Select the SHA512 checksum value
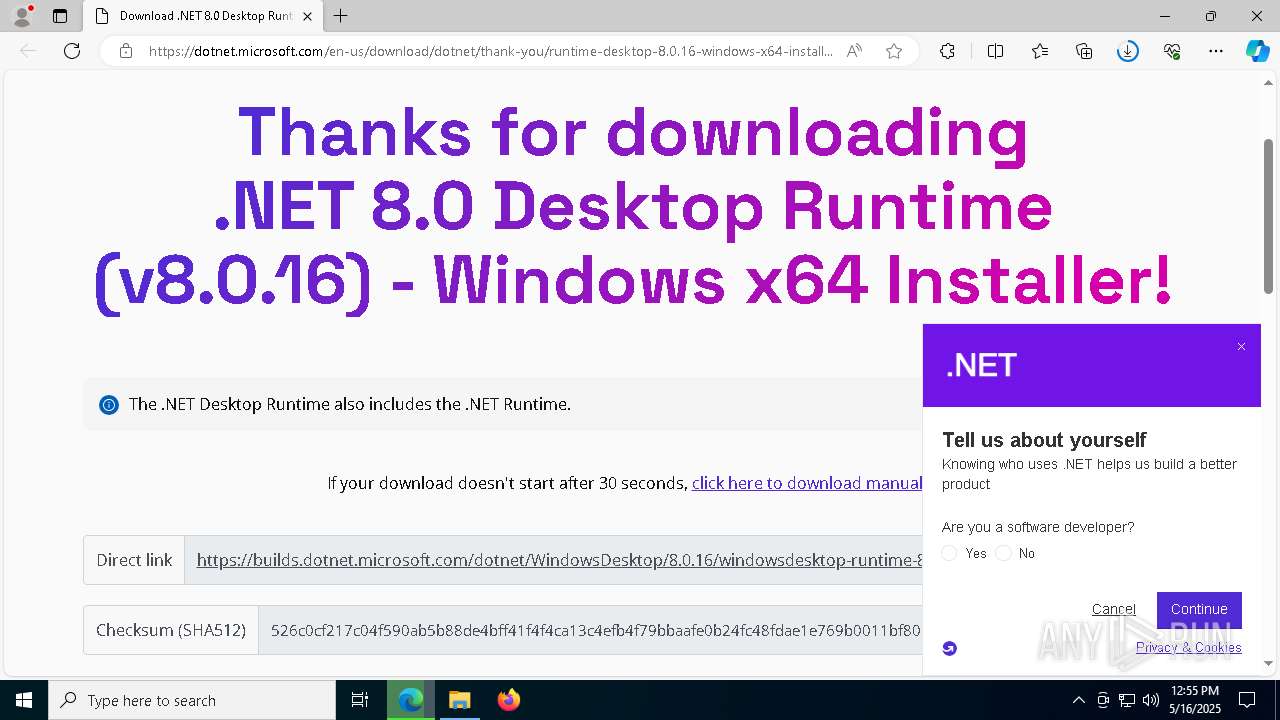Image resolution: width=1280 pixels, height=720 pixels. pyautogui.click(x=596, y=630)
